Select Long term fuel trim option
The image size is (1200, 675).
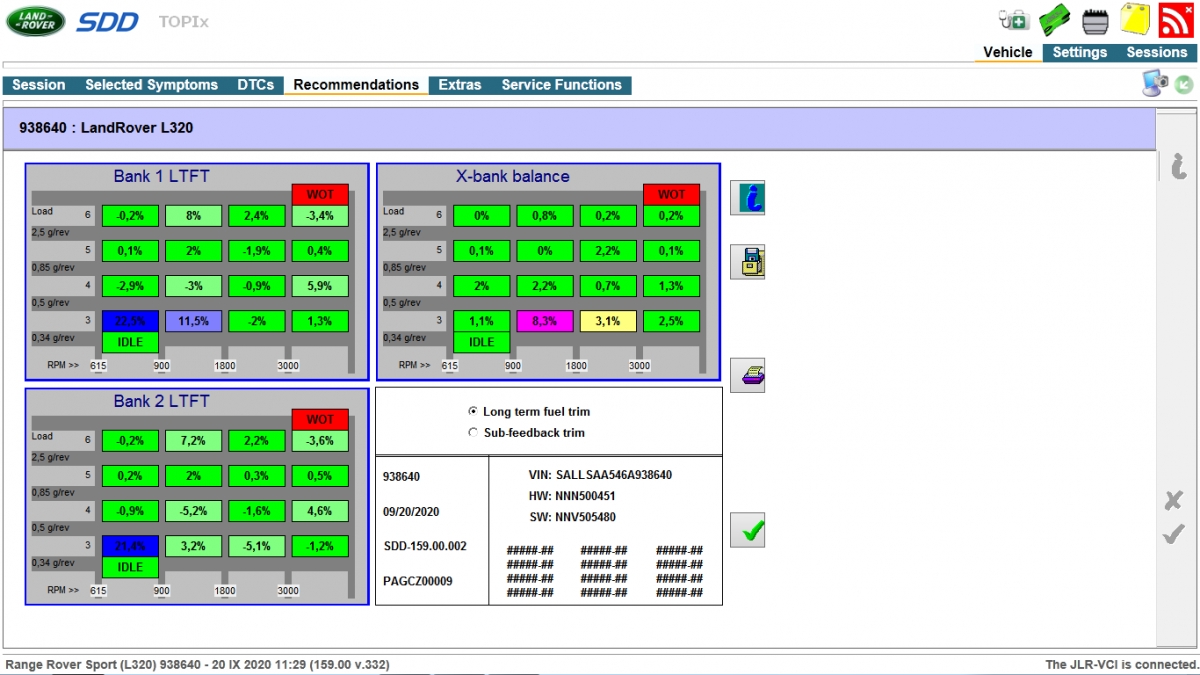[x=473, y=411]
